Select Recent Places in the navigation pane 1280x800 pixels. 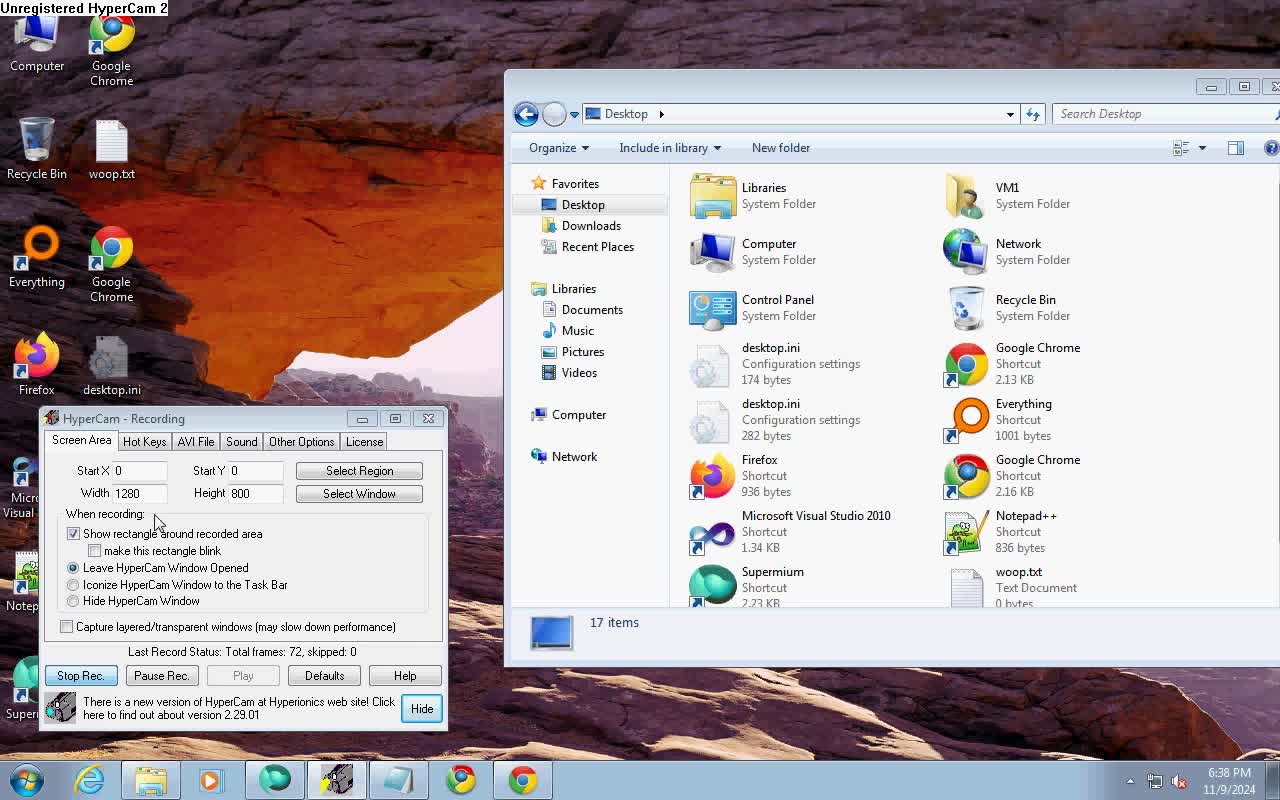[597, 247]
